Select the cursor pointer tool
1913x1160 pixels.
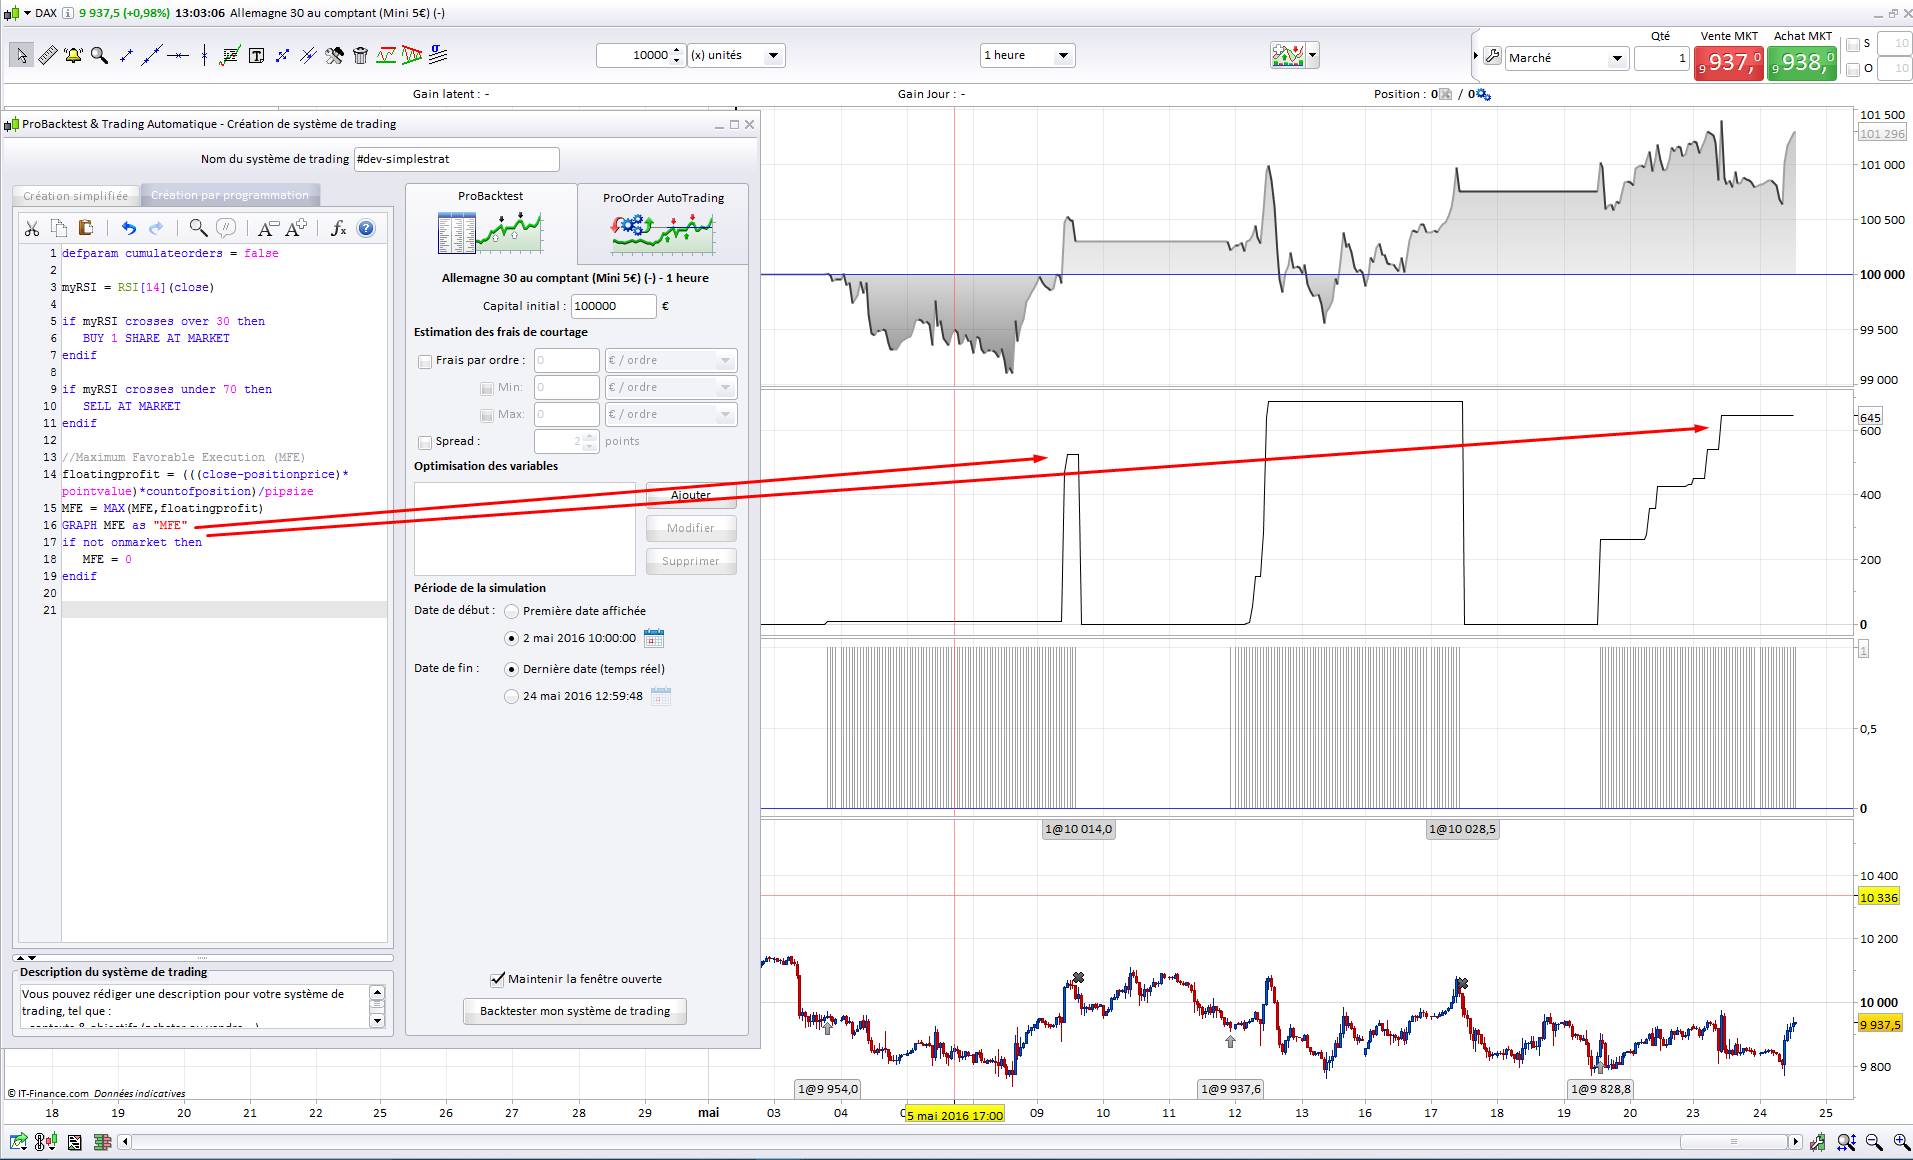21,56
